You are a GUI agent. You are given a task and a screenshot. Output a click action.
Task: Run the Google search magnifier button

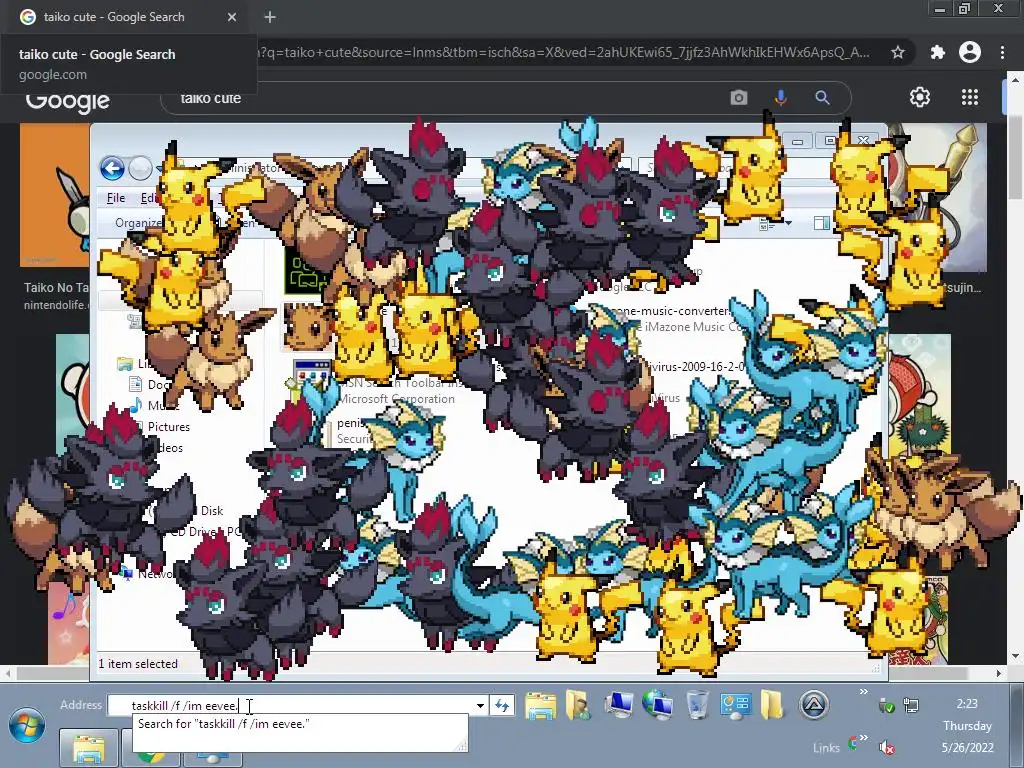click(822, 98)
